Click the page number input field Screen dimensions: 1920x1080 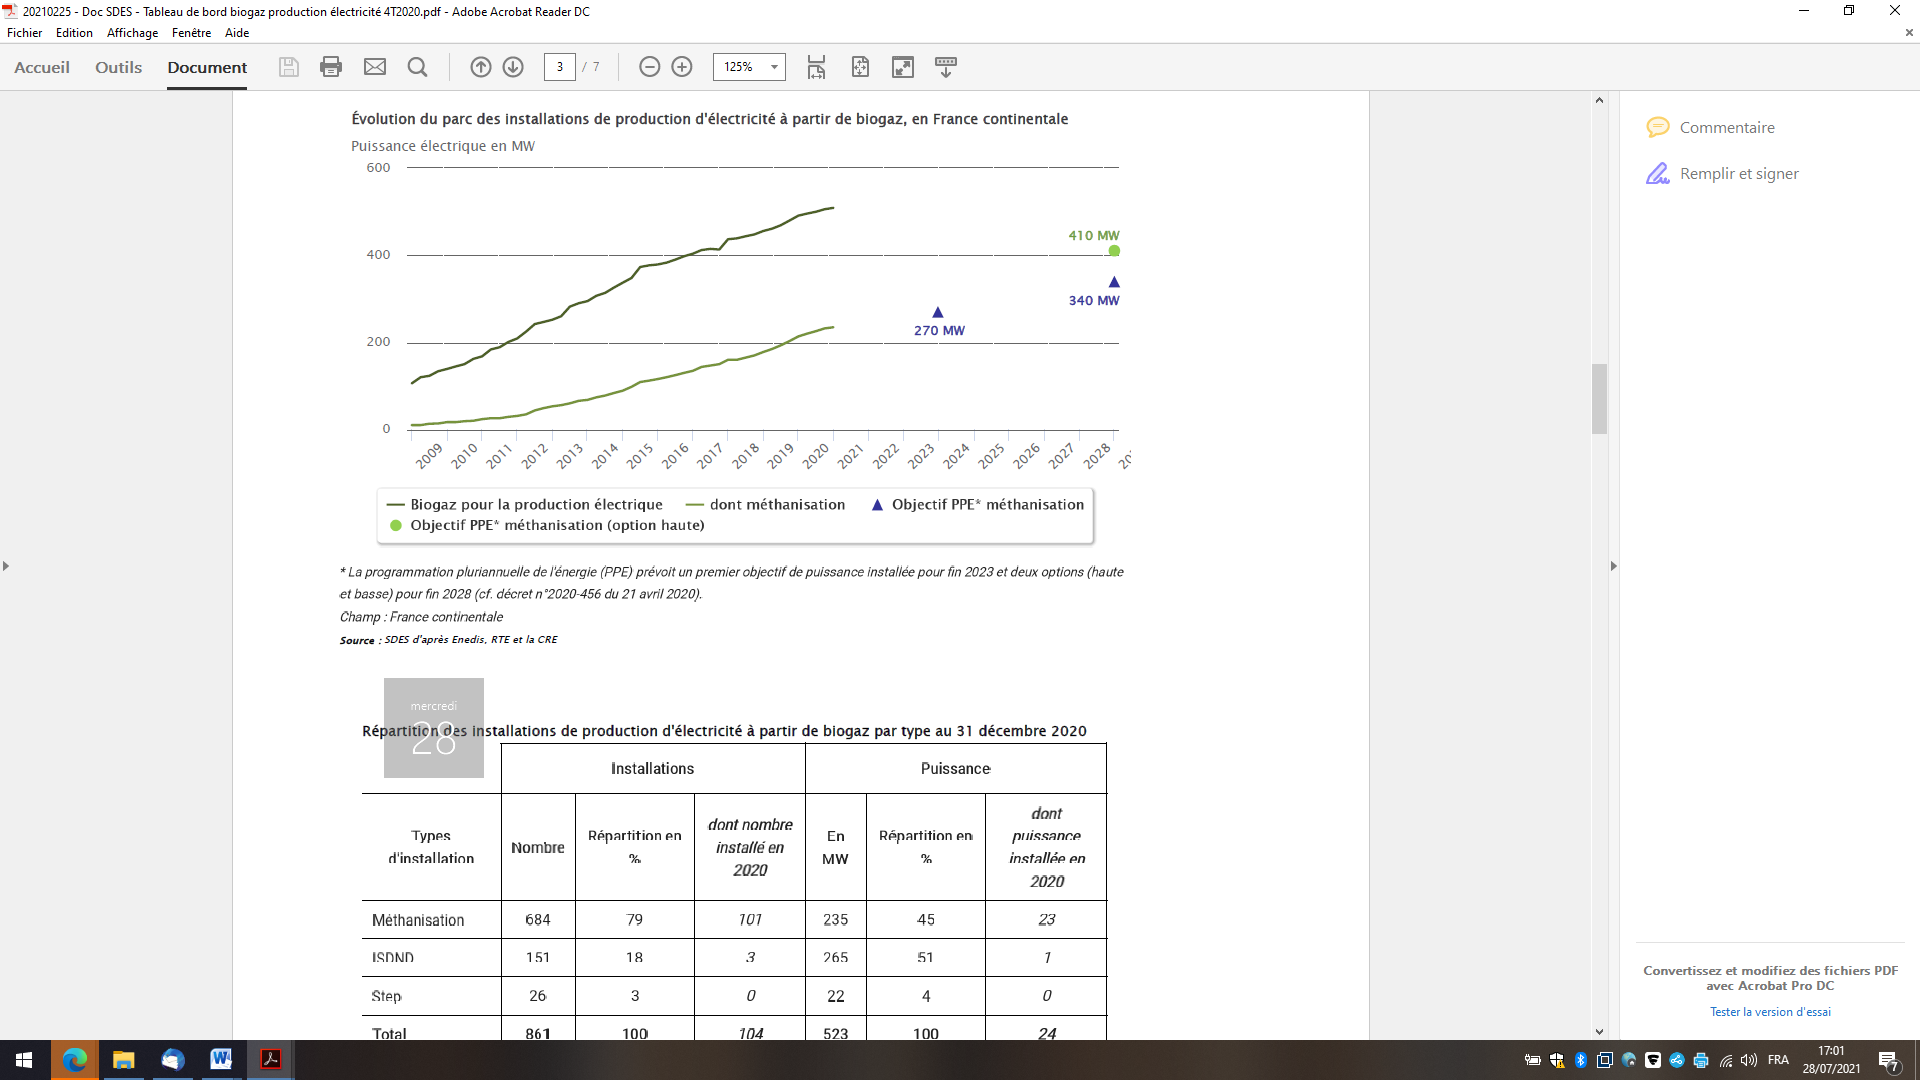560,67
